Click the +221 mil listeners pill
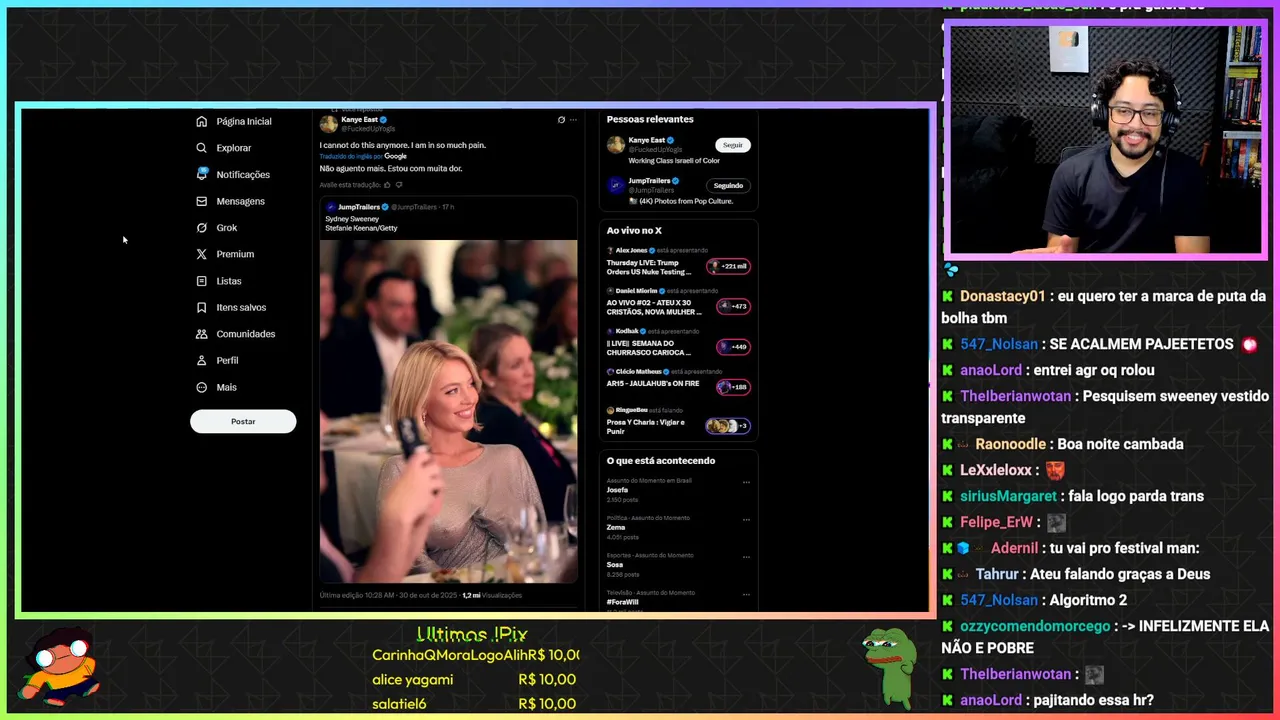This screenshot has height=720, width=1280. tap(728, 266)
